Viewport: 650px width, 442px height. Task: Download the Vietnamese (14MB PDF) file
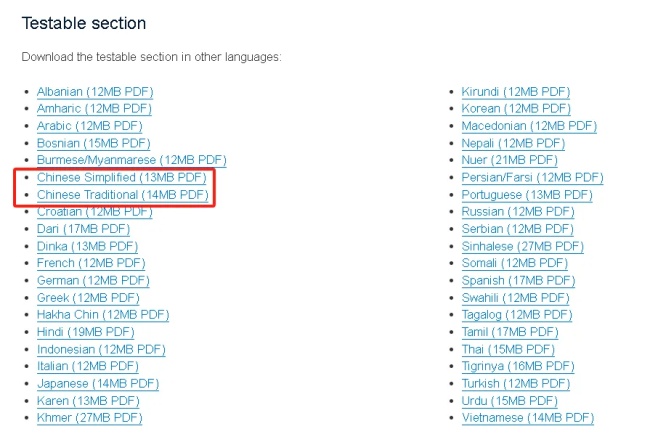pyautogui.click(x=528, y=418)
